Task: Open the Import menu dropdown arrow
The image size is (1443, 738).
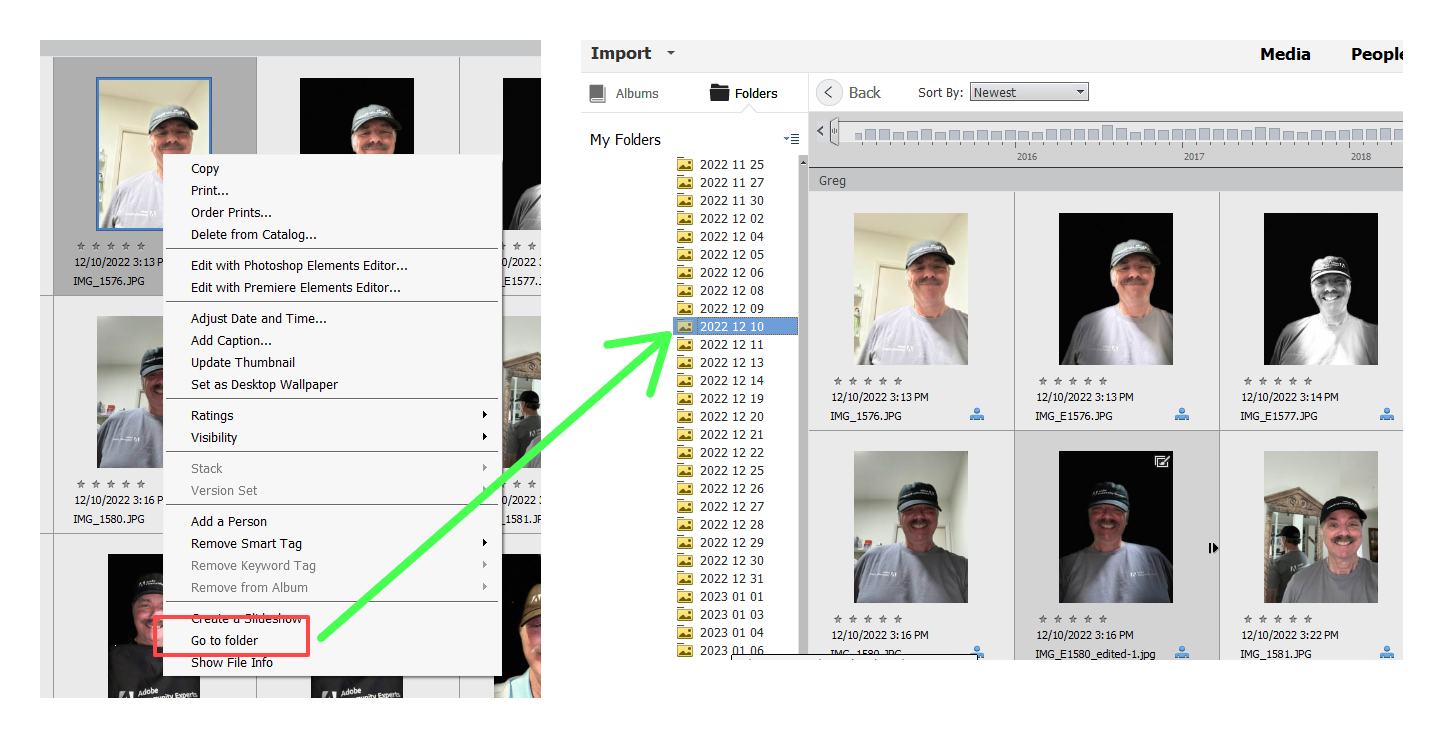Action: (669, 53)
